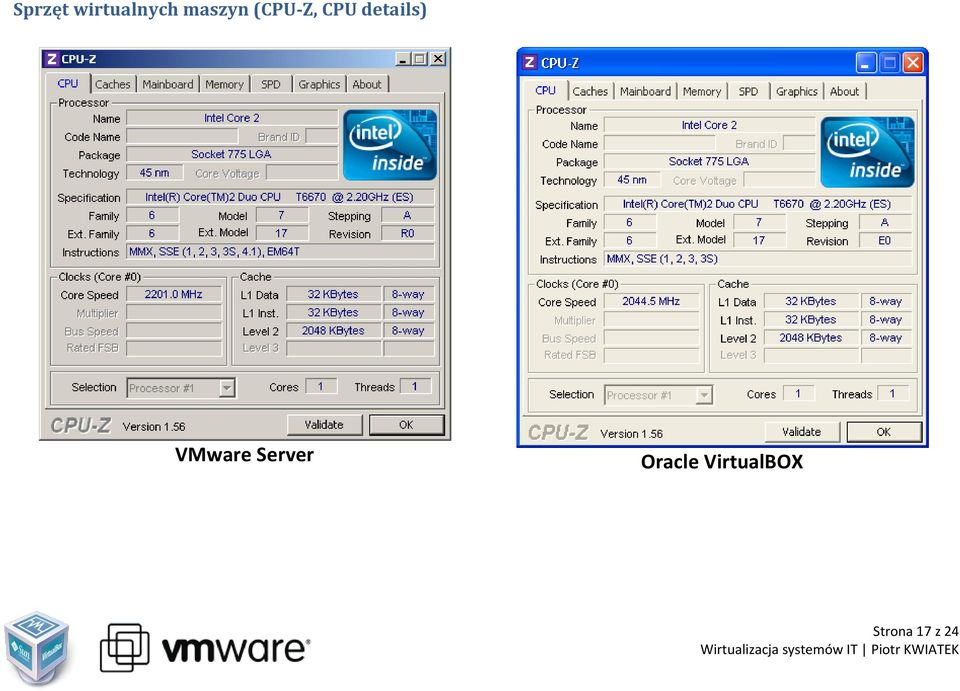Click OK button in VirtualBox window
The image size is (960, 691).
pyautogui.click(x=884, y=431)
